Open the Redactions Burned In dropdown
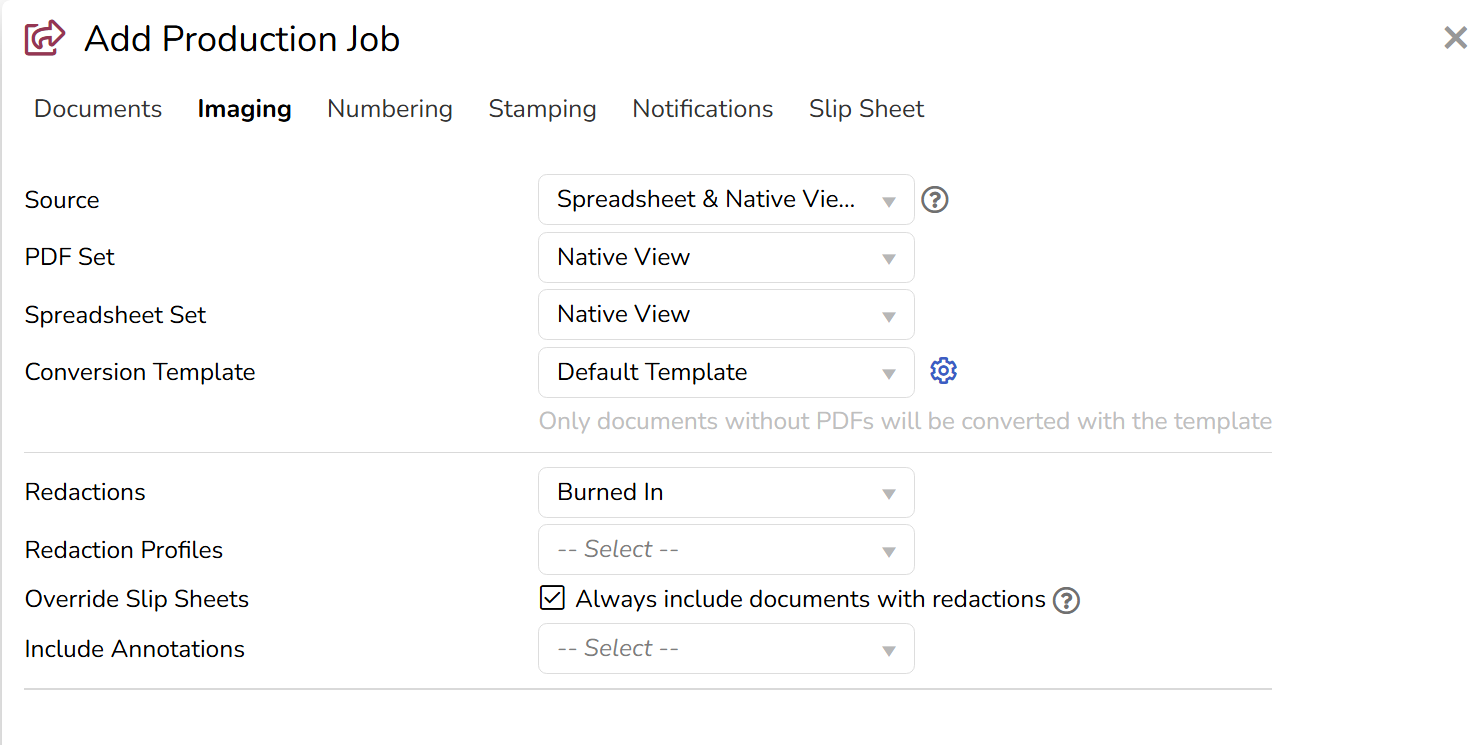Viewport: 1477px width, 745px height. pyautogui.click(x=725, y=492)
